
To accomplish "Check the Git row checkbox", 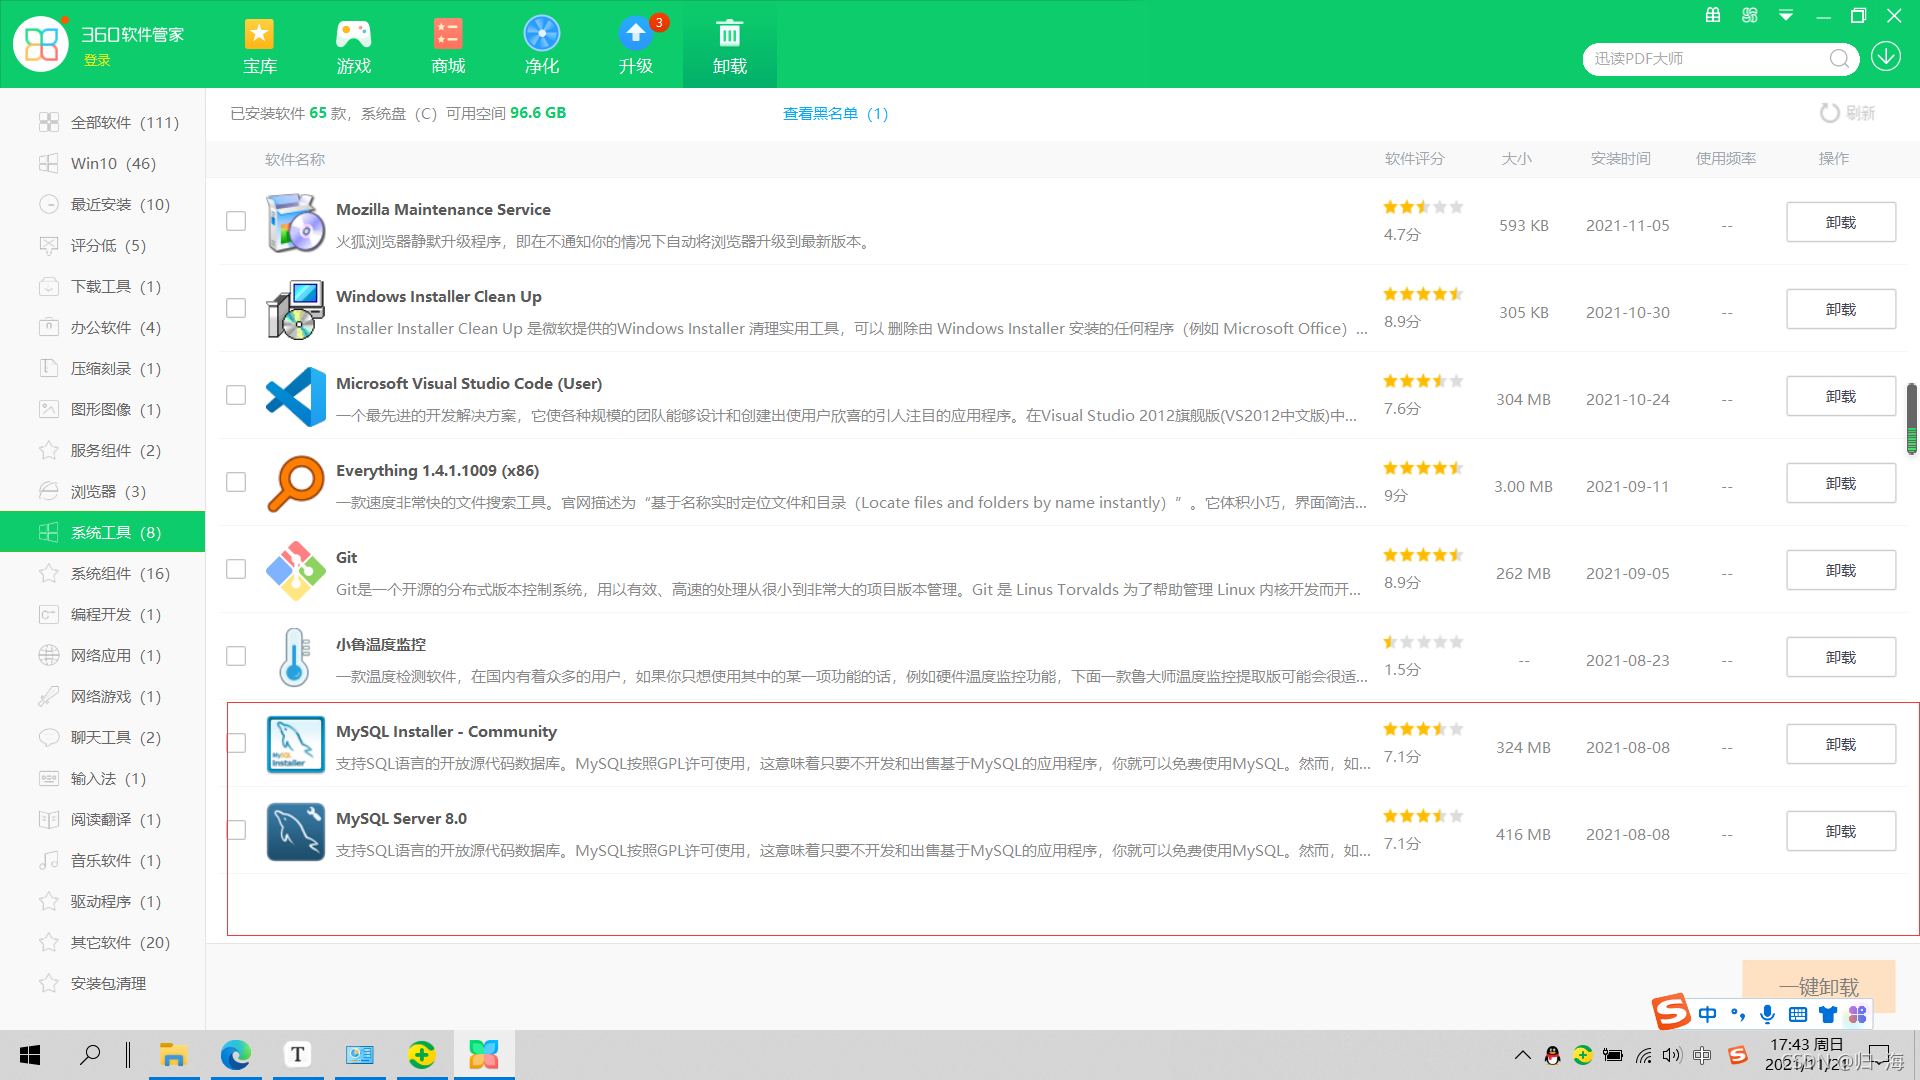I will click(236, 569).
